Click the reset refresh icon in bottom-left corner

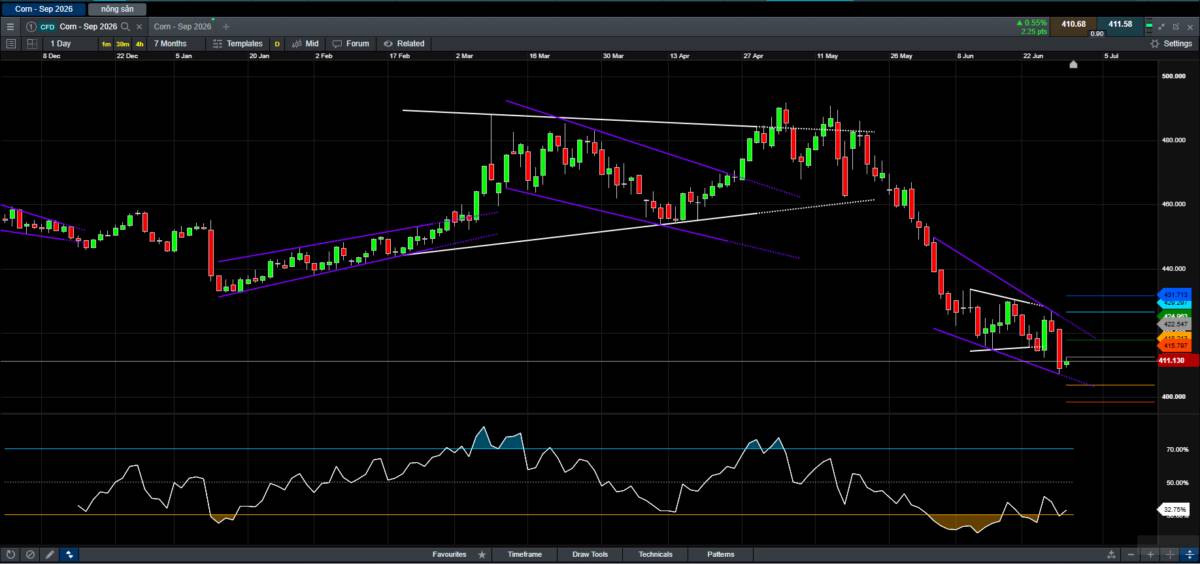11,554
